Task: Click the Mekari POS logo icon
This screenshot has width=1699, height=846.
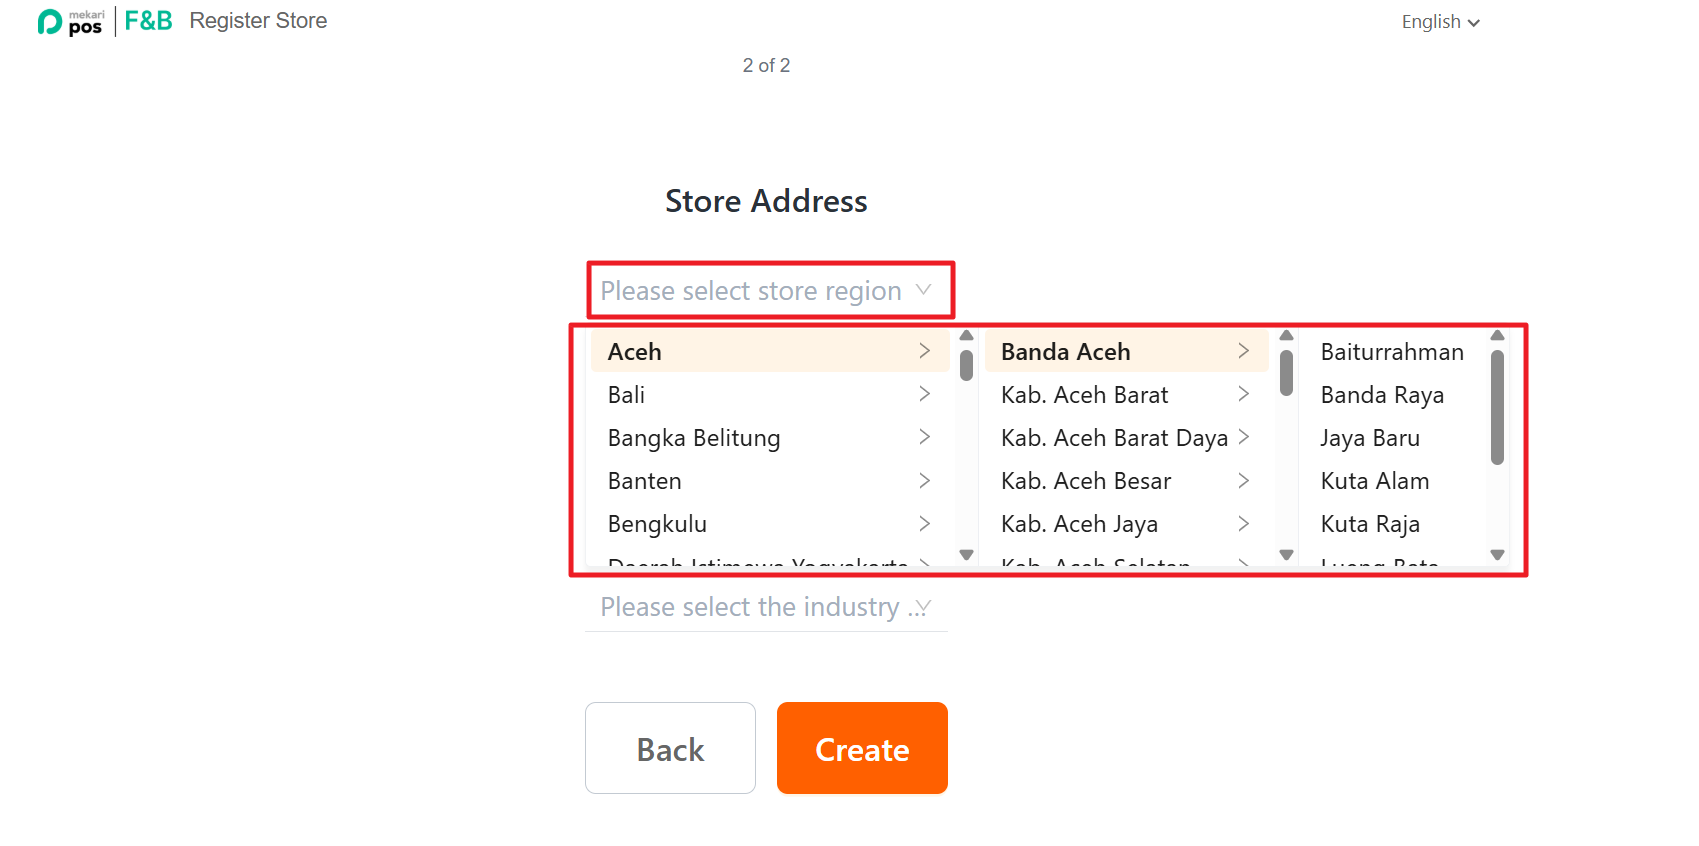Action: coord(70,22)
